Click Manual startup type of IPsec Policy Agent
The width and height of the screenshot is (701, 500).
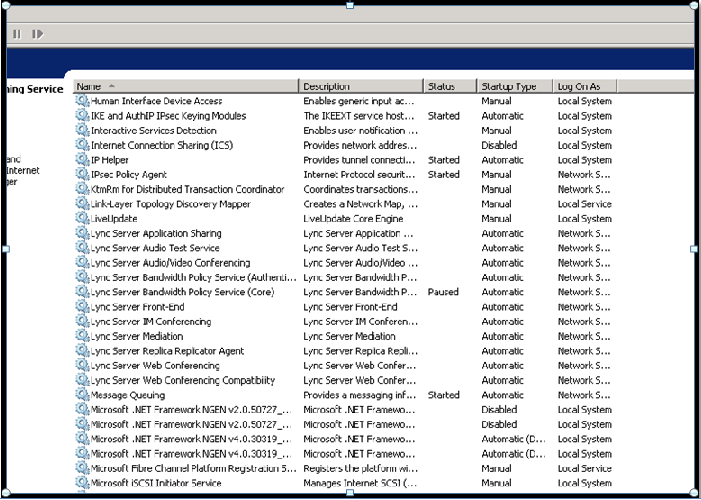(x=497, y=175)
